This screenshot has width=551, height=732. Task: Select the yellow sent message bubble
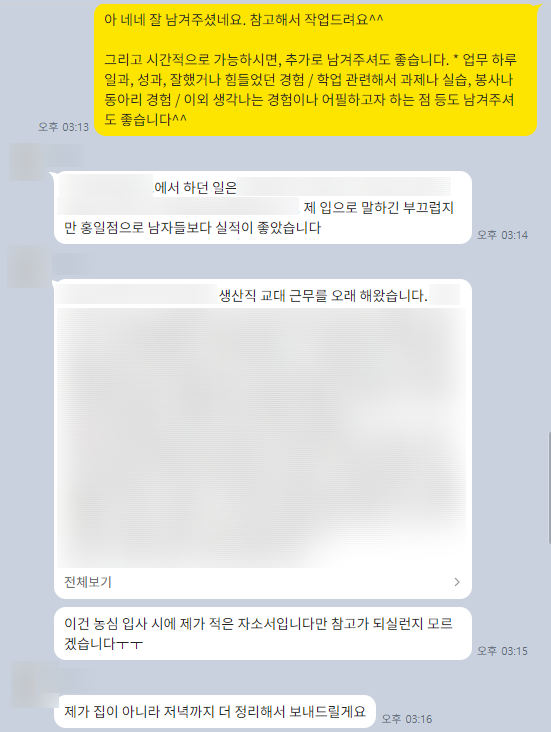316,70
